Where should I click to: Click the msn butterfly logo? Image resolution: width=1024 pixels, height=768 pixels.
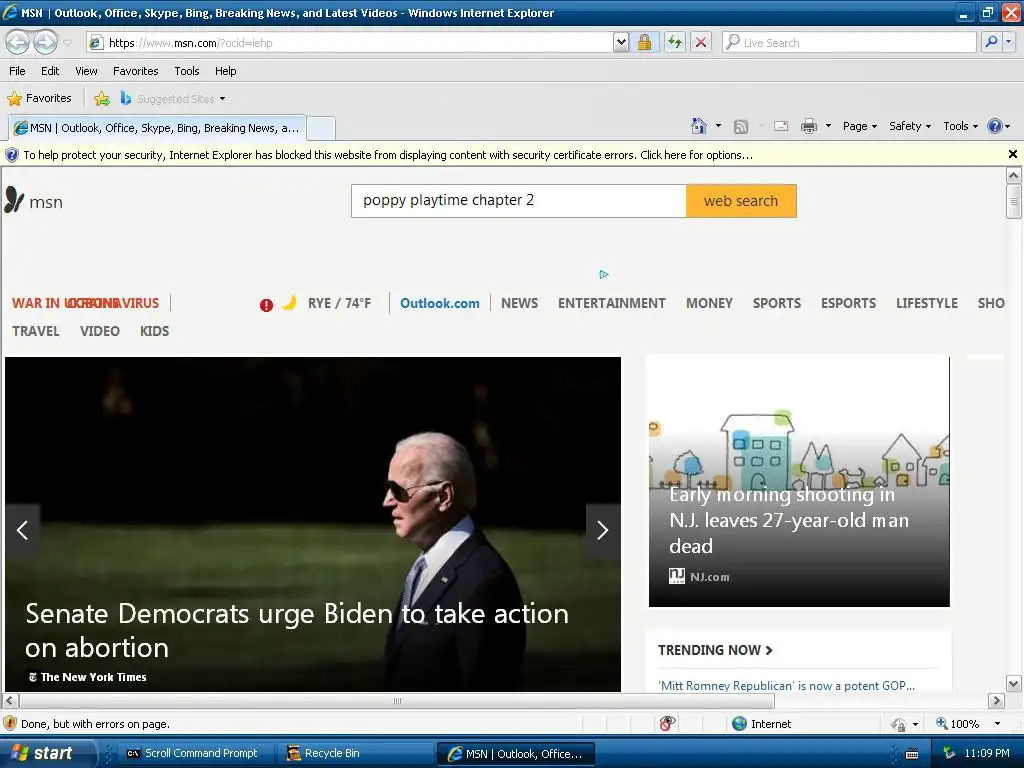[34, 200]
